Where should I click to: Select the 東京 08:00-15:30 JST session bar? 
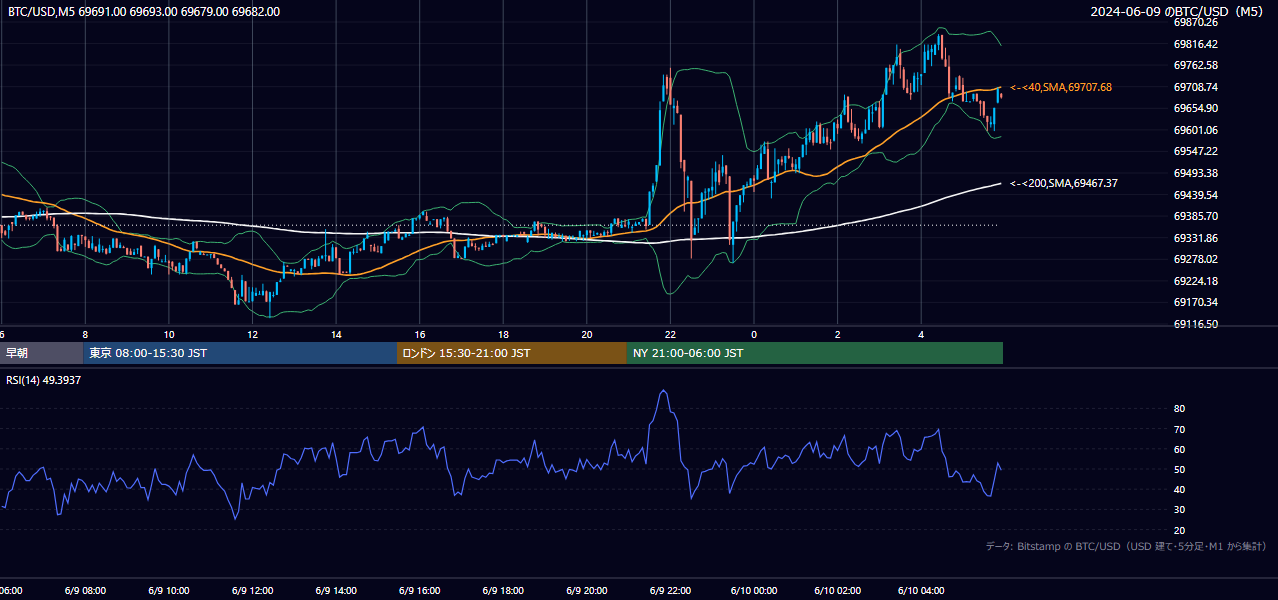tap(240, 353)
